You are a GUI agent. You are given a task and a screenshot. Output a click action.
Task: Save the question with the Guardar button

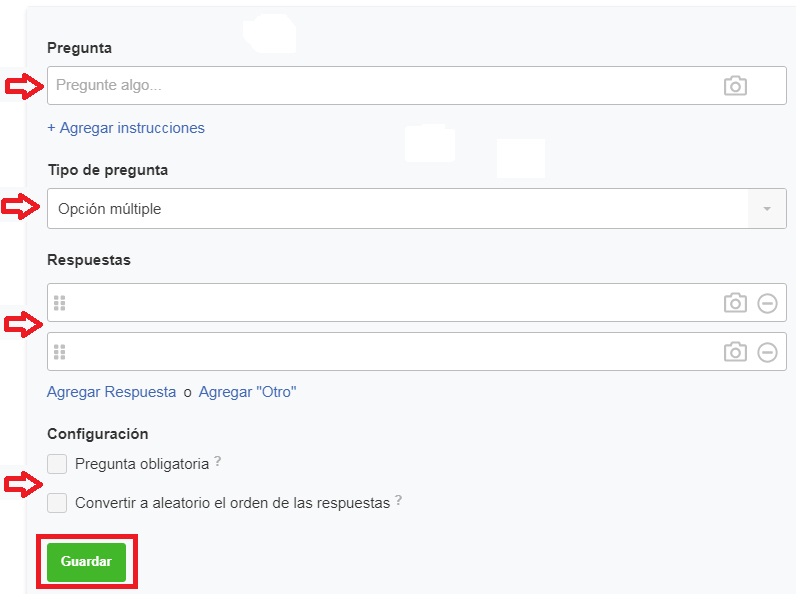click(x=87, y=562)
